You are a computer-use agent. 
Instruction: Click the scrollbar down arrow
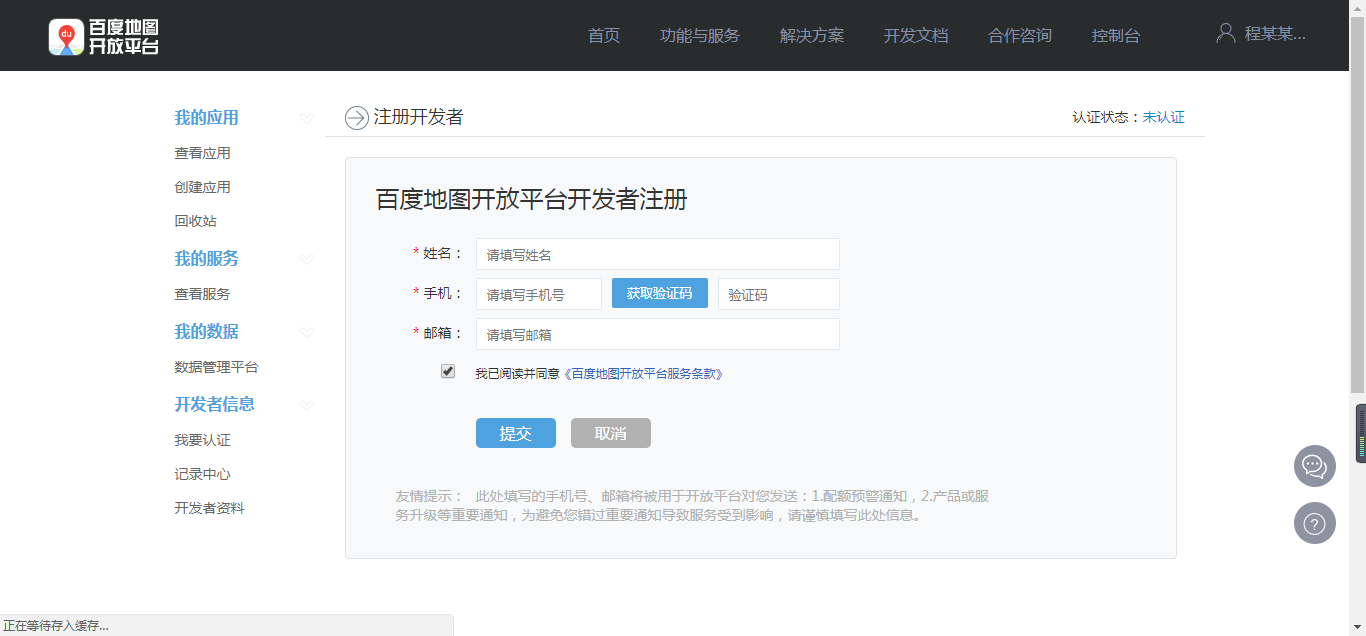(1357, 628)
